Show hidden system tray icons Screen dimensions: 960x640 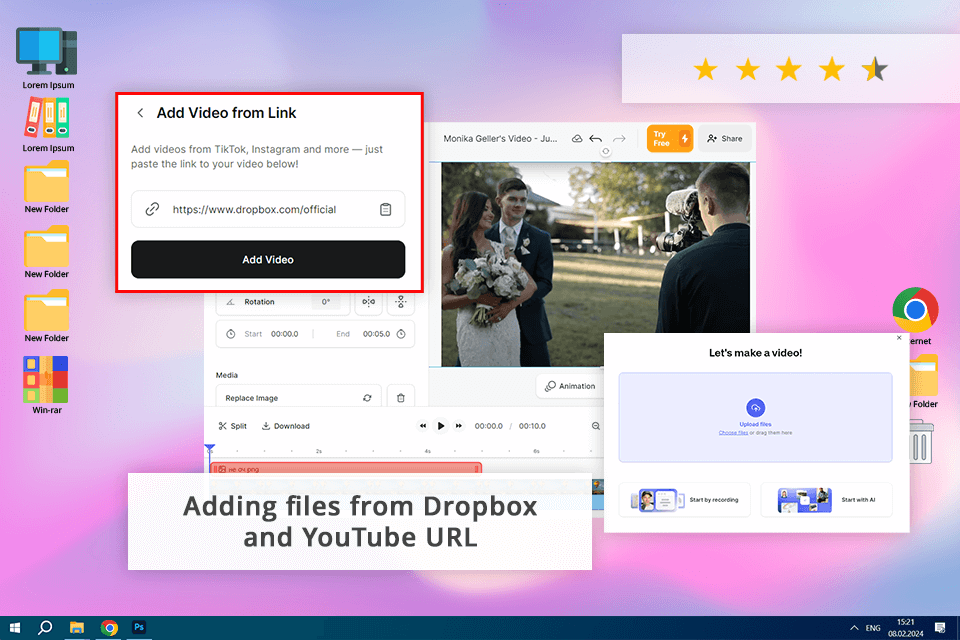854,628
